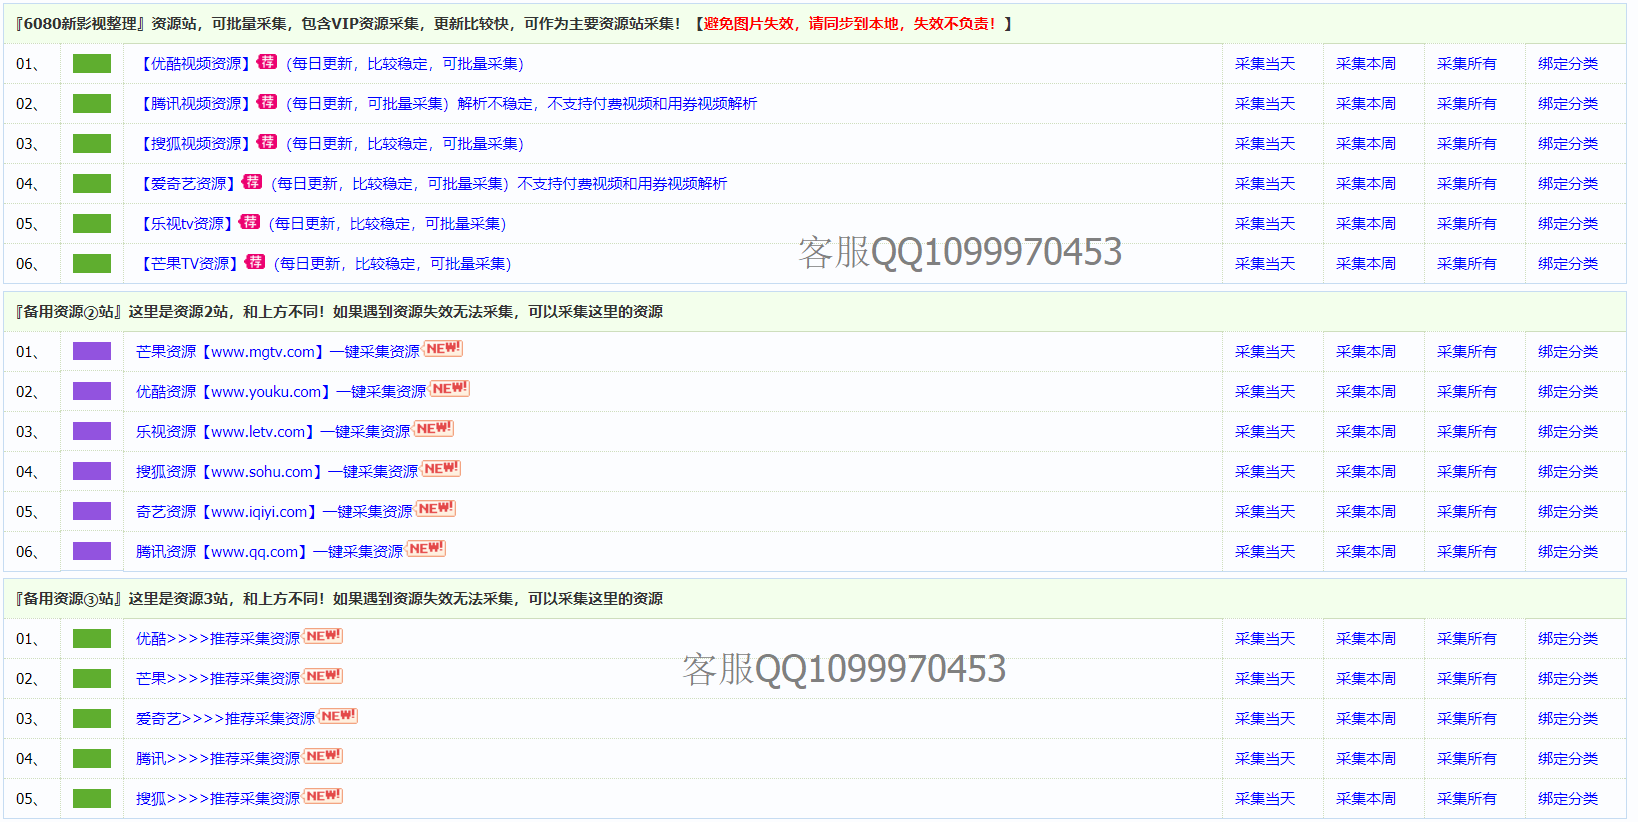
Task: Click 采集所有 in the 芒果TV资源 row
Action: coord(1467,264)
